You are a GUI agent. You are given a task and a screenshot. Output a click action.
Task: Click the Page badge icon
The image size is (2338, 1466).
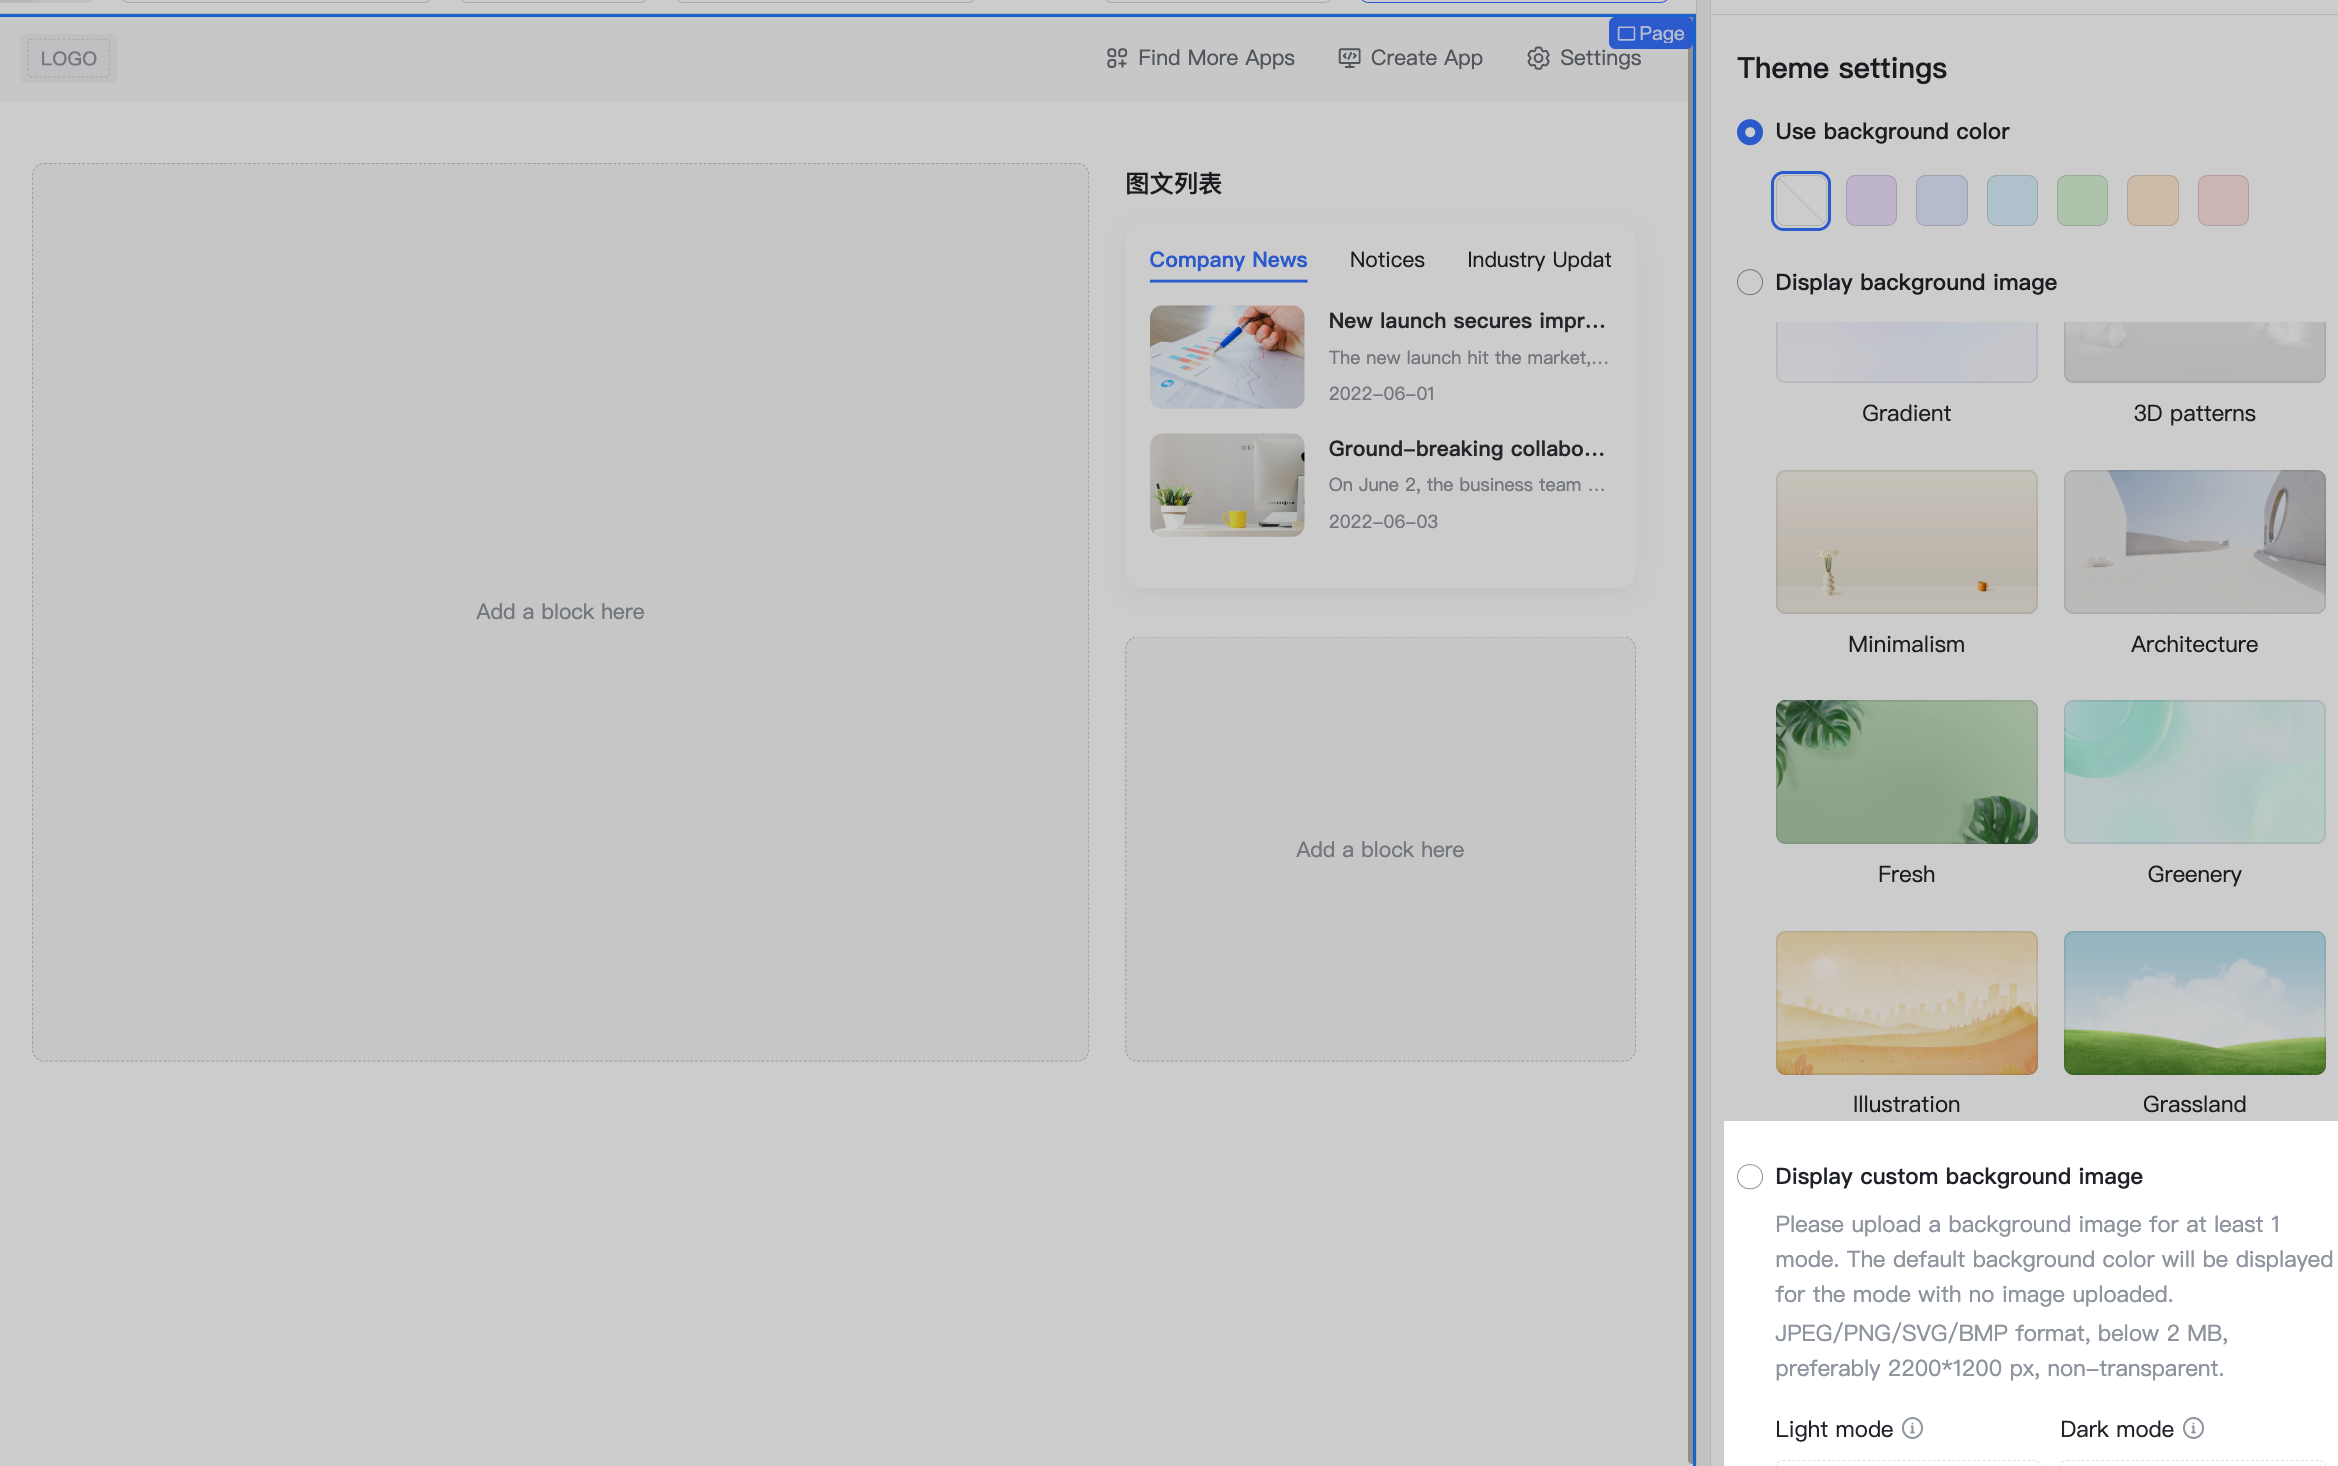pyautogui.click(x=1627, y=33)
